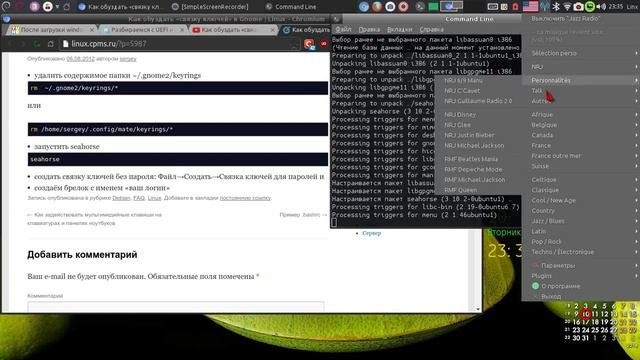This screenshot has height=360, width=640.
Task: Click the Chromium address bar URL
Action: point(109,44)
